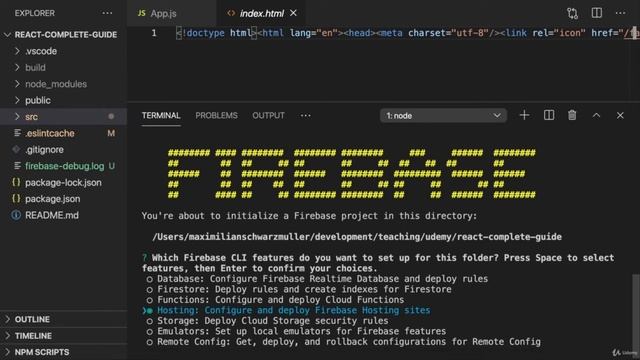The height and width of the screenshot is (360, 640).
Task: Open the firebase-debug.log file
Action: [x=64, y=166]
